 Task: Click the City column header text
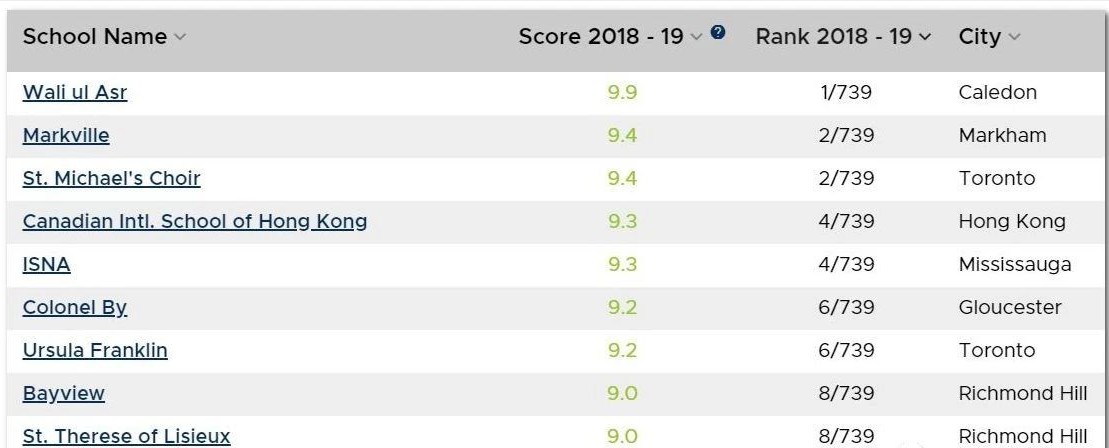coord(979,37)
